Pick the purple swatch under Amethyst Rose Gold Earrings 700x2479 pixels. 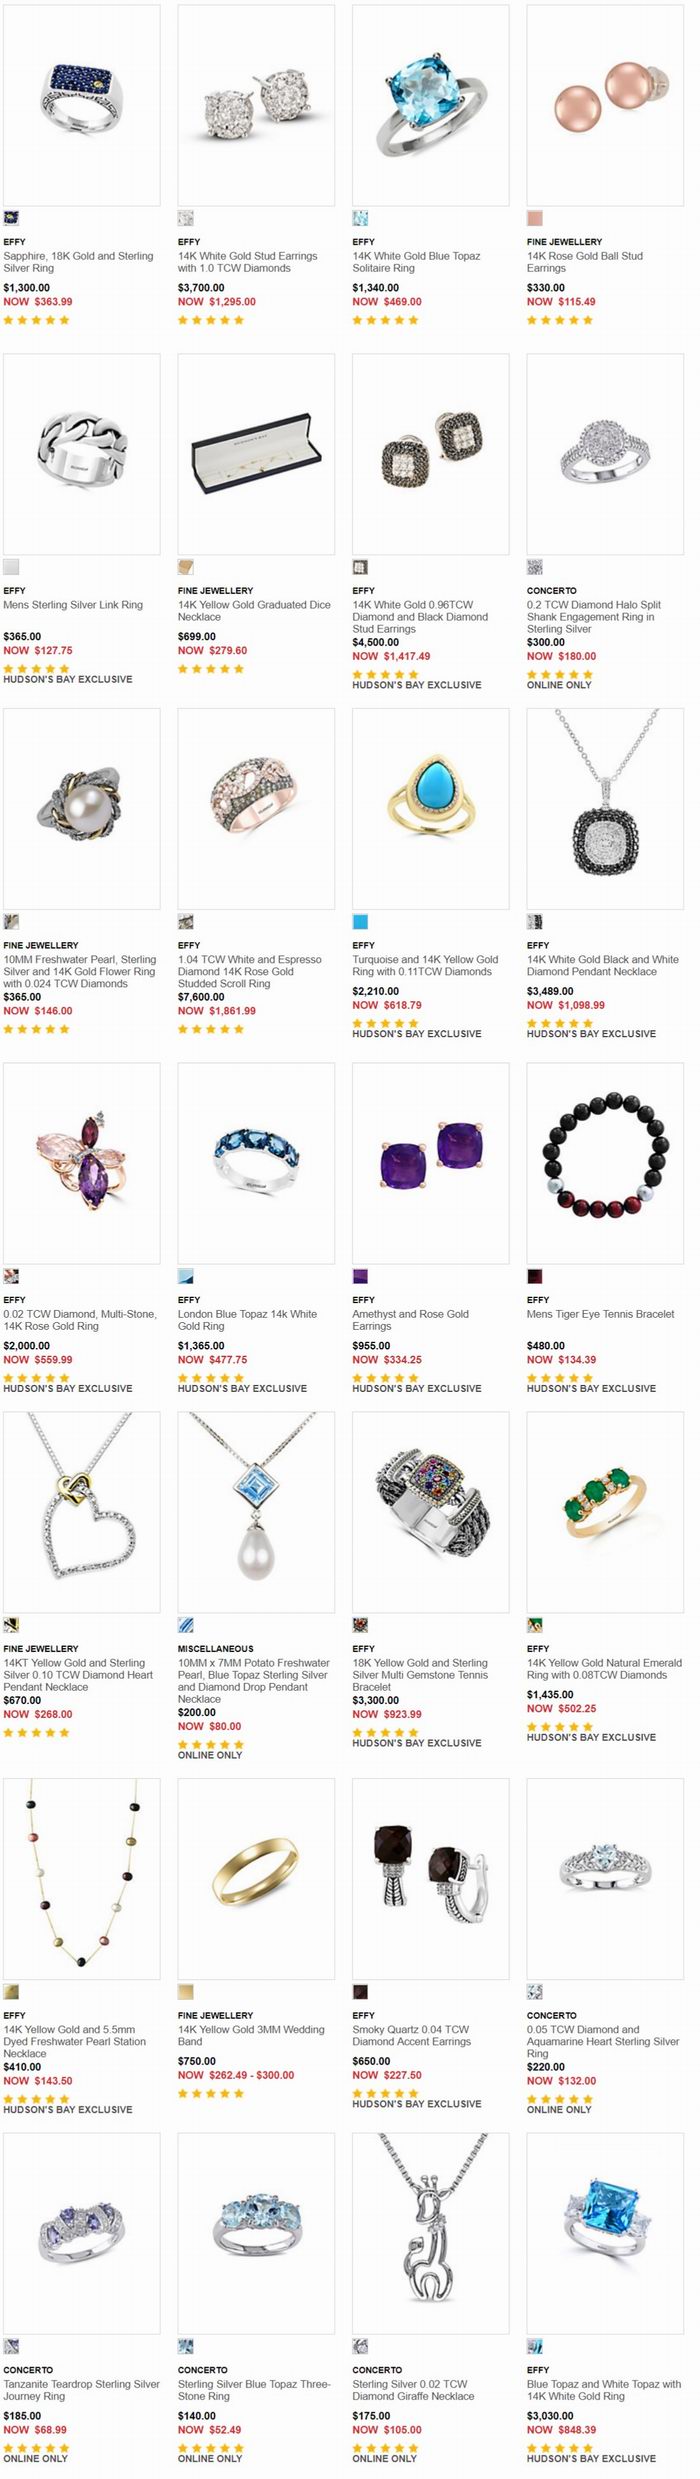click(x=360, y=1276)
